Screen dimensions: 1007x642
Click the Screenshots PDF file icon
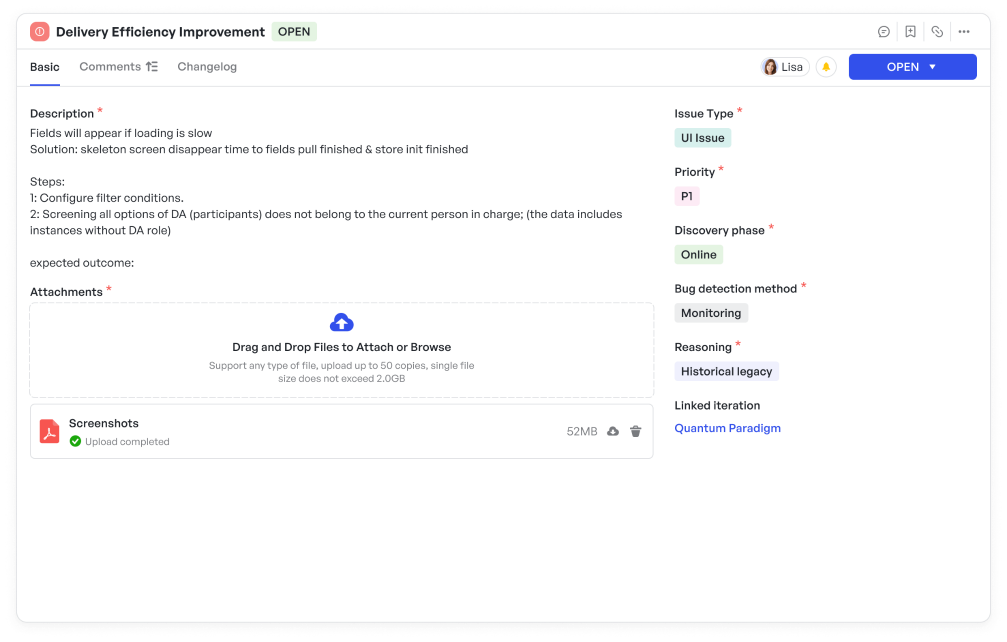tap(49, 431)
